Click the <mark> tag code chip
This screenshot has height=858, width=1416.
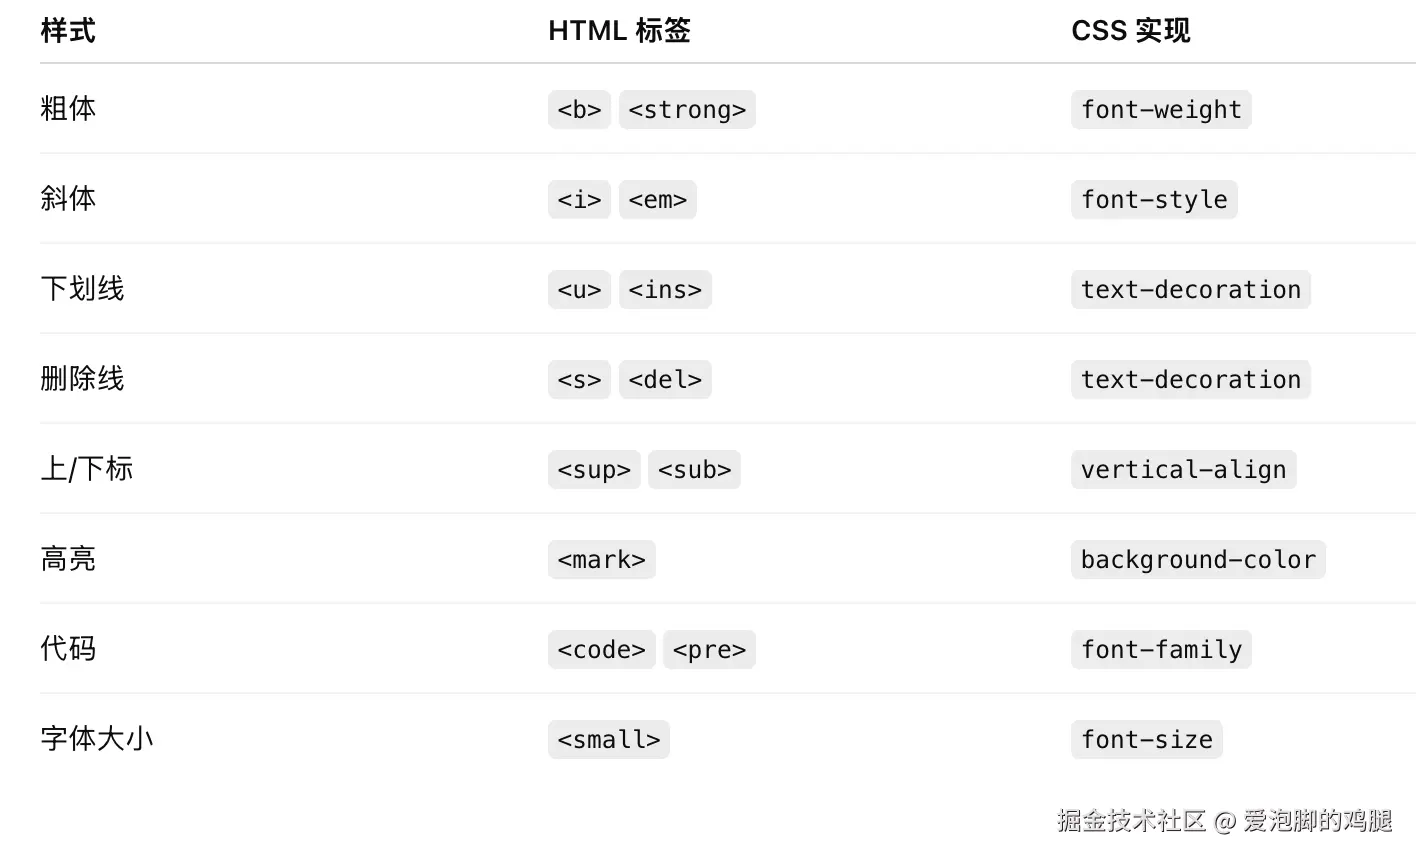601,560
